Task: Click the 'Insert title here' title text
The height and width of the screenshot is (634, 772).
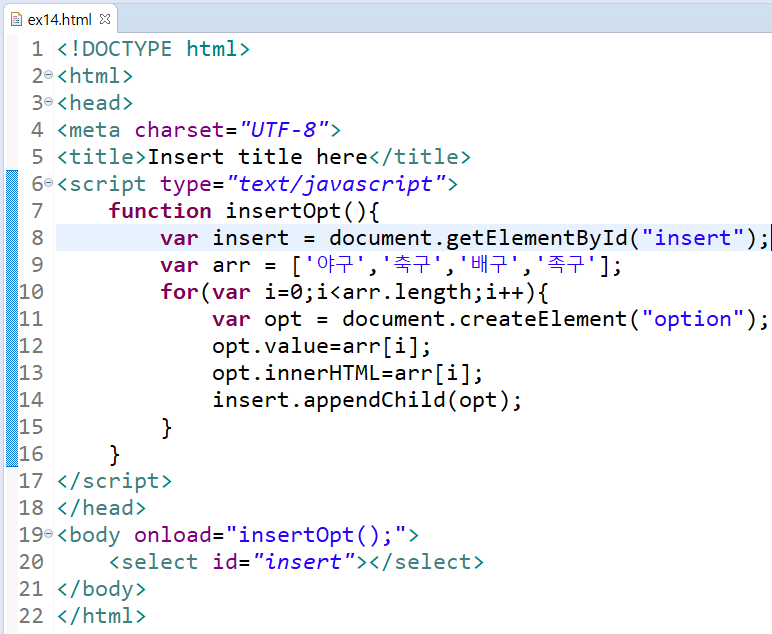Action: [x=257, y=157]
